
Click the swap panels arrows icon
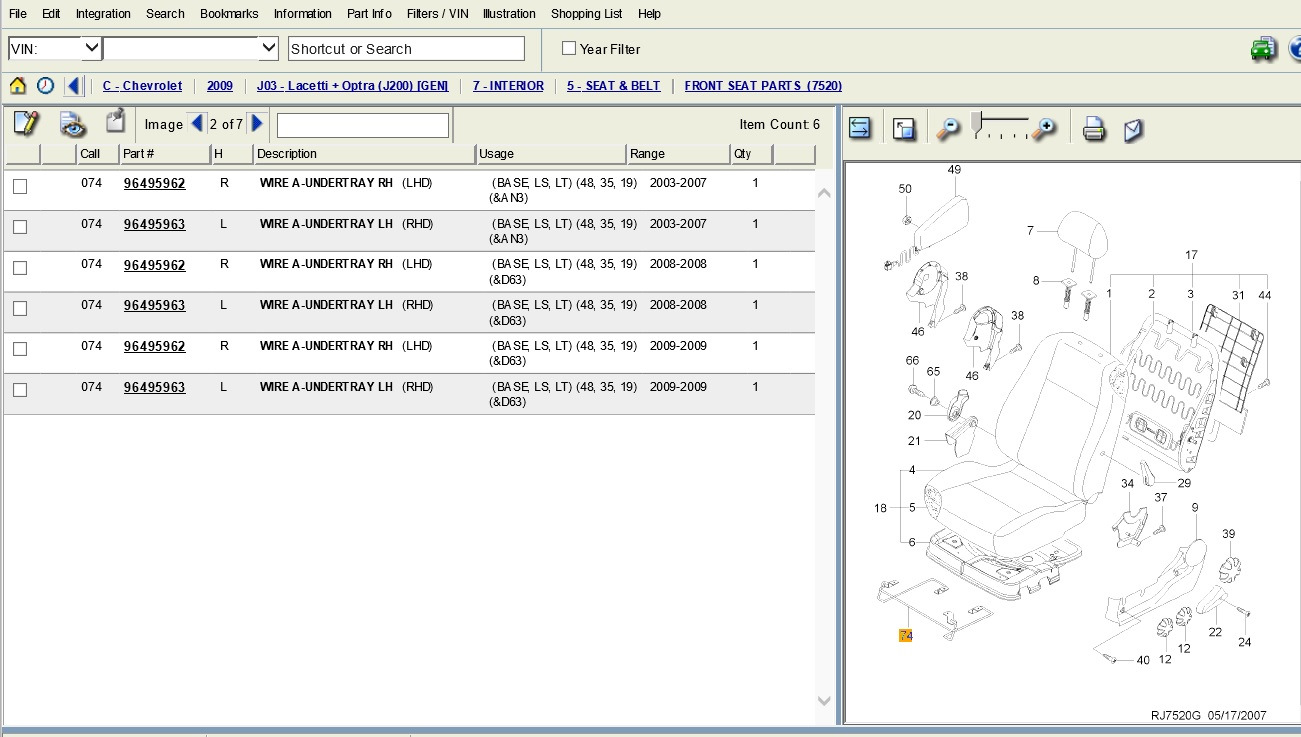(860, 128)
